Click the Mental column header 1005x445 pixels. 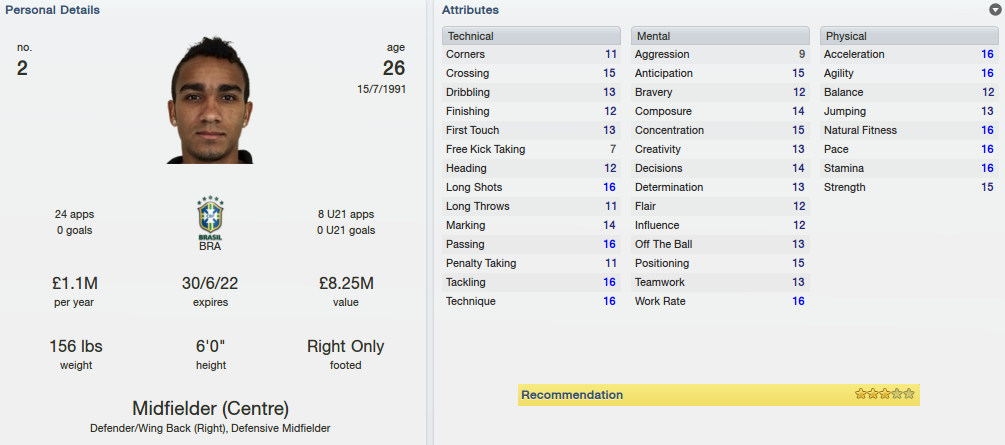720,36
